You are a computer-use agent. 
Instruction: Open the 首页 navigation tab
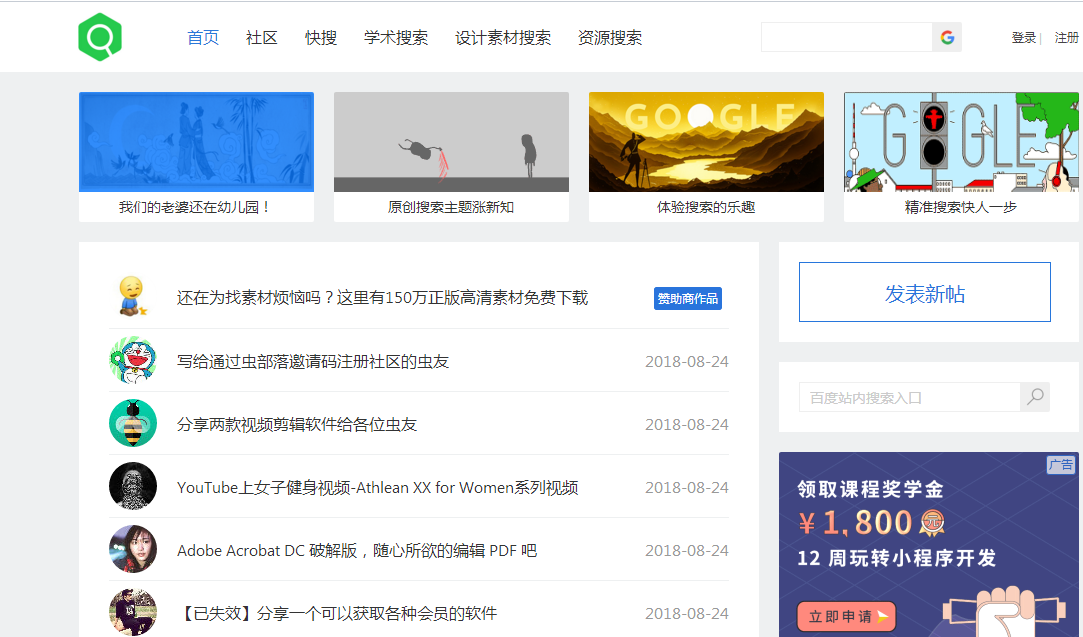203,37
